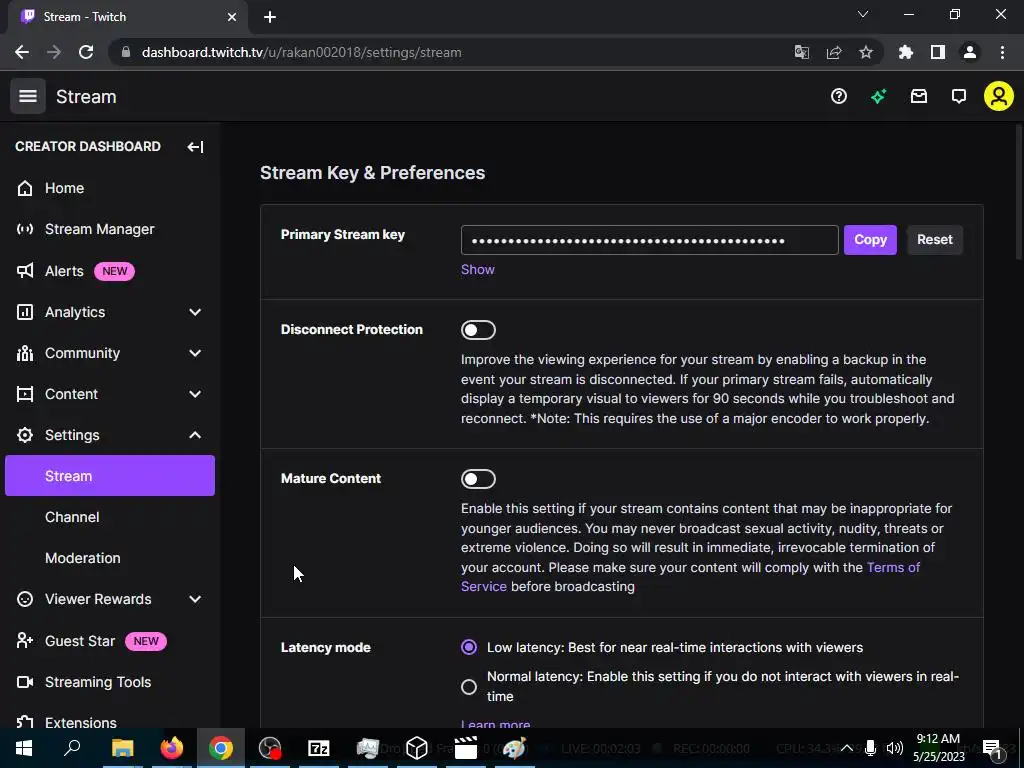Go to Home in sidebar

point(65,188)
